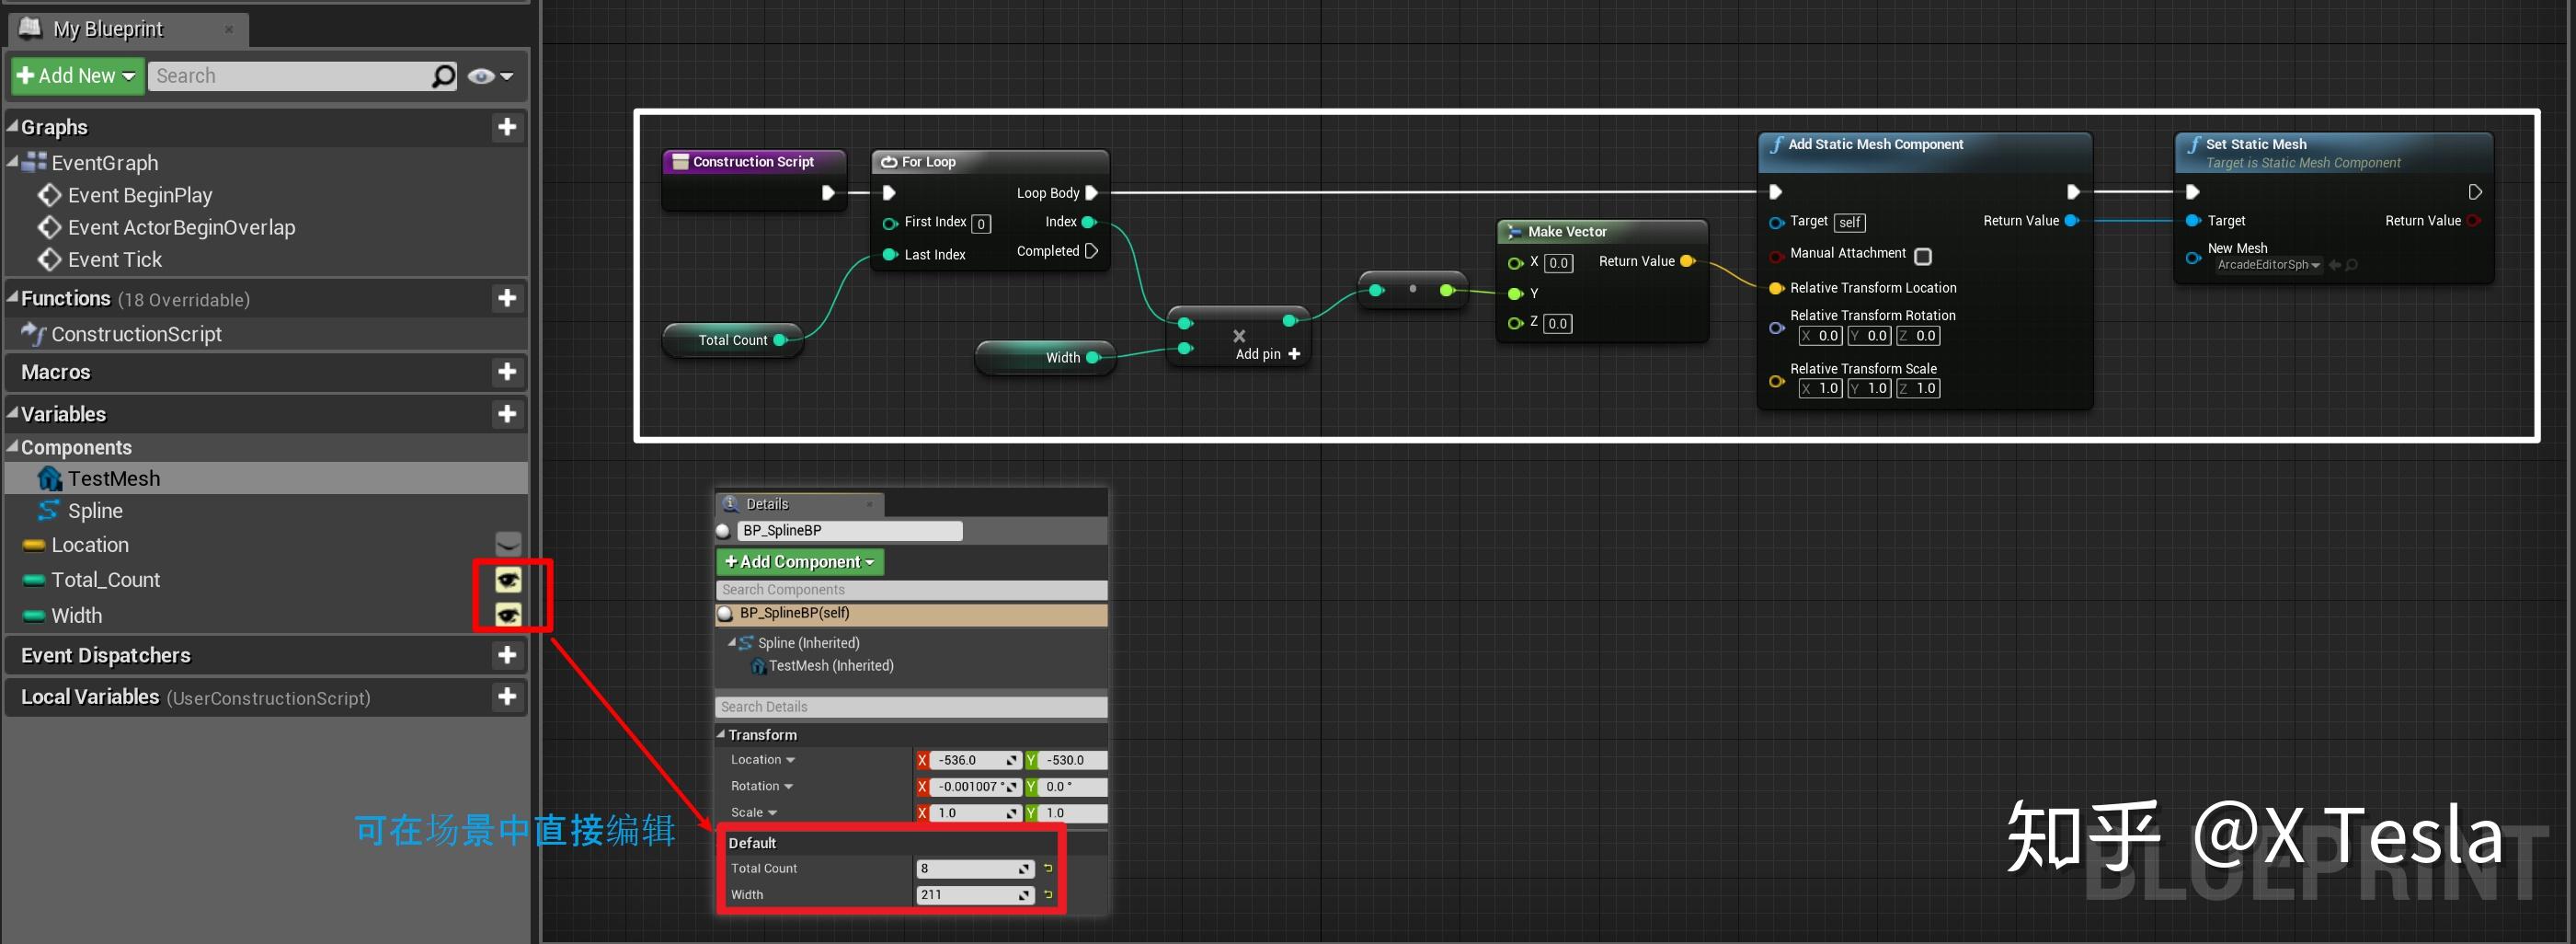Select the Details tab
Viewport: 2576px width, 944px height.
pos(768,503)
